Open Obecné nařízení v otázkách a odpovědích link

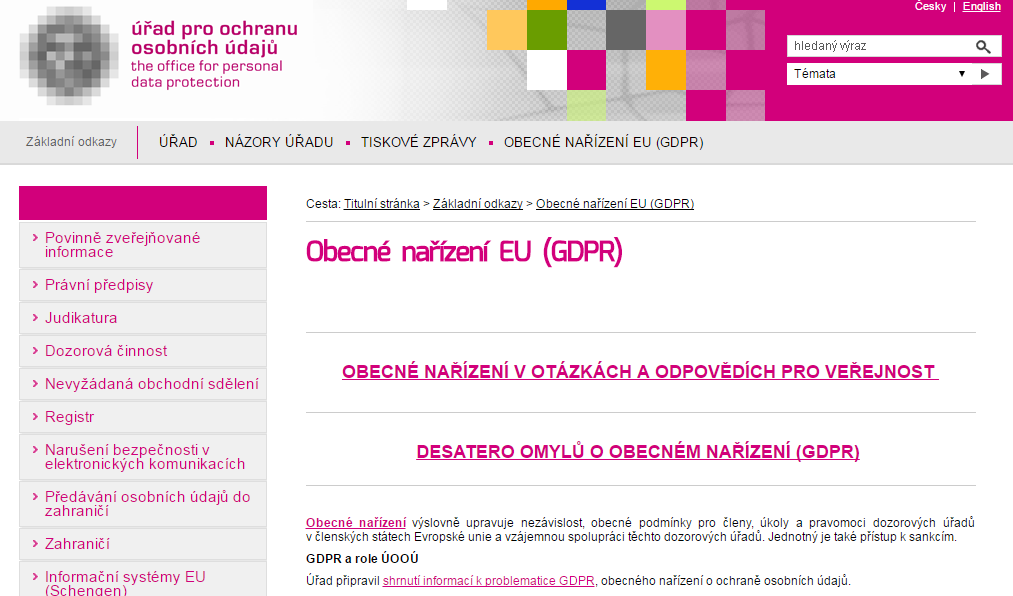640,372
